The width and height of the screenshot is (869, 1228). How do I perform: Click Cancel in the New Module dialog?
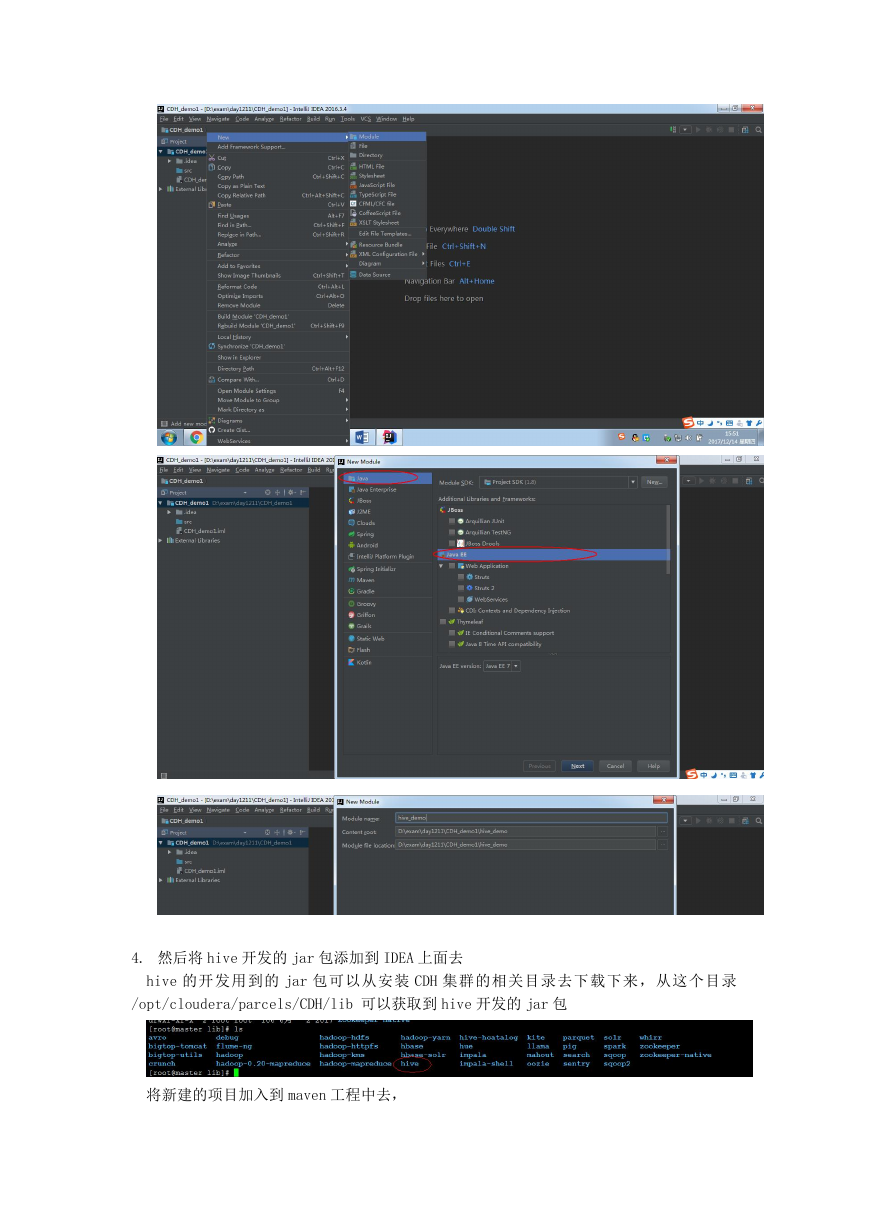coord(615,766)
